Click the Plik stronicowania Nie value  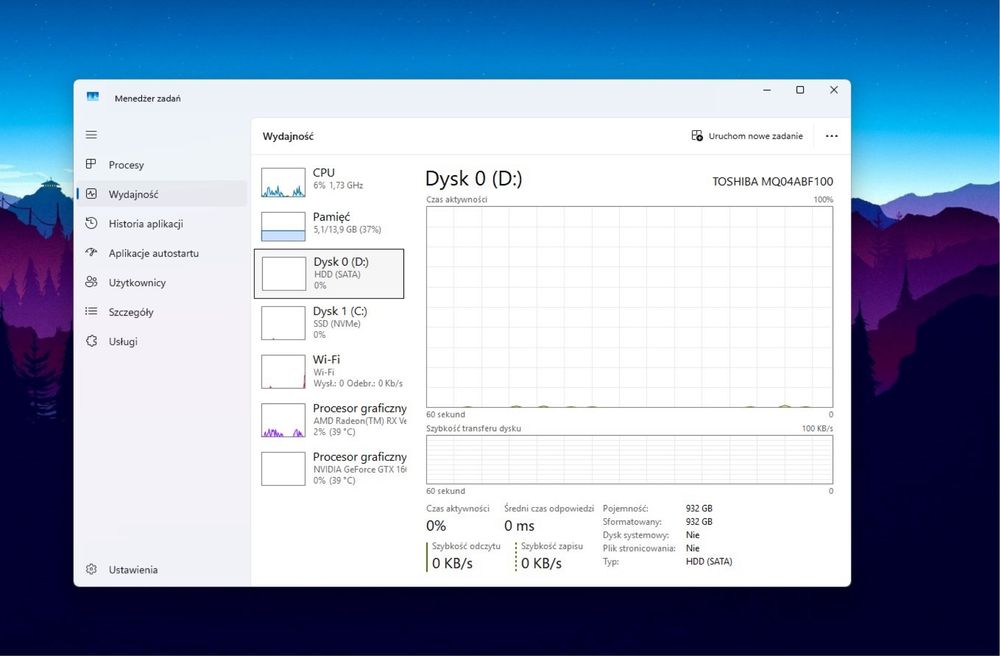click(x=693, y=548)
